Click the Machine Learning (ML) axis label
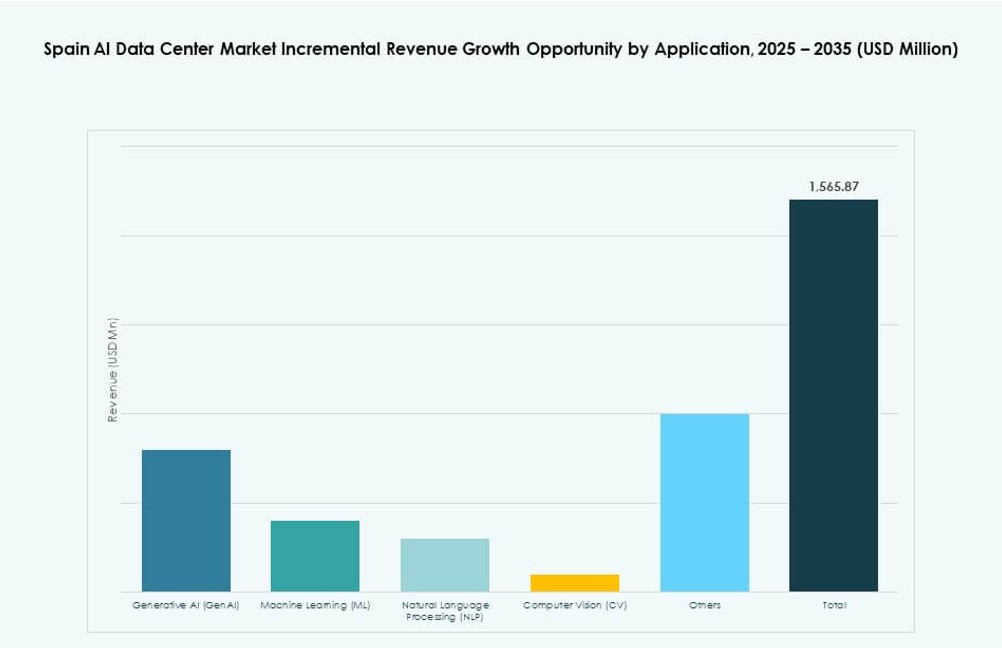This screenshot has height=648, width=1002. (x=316, y=604)
